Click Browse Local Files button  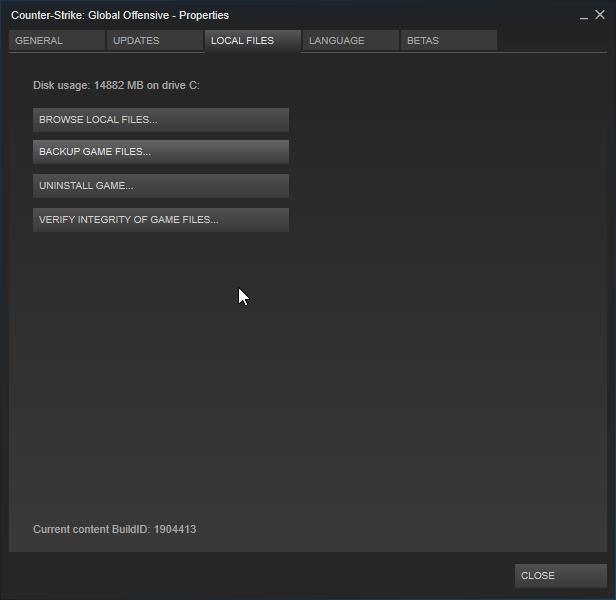click(161, 120)
